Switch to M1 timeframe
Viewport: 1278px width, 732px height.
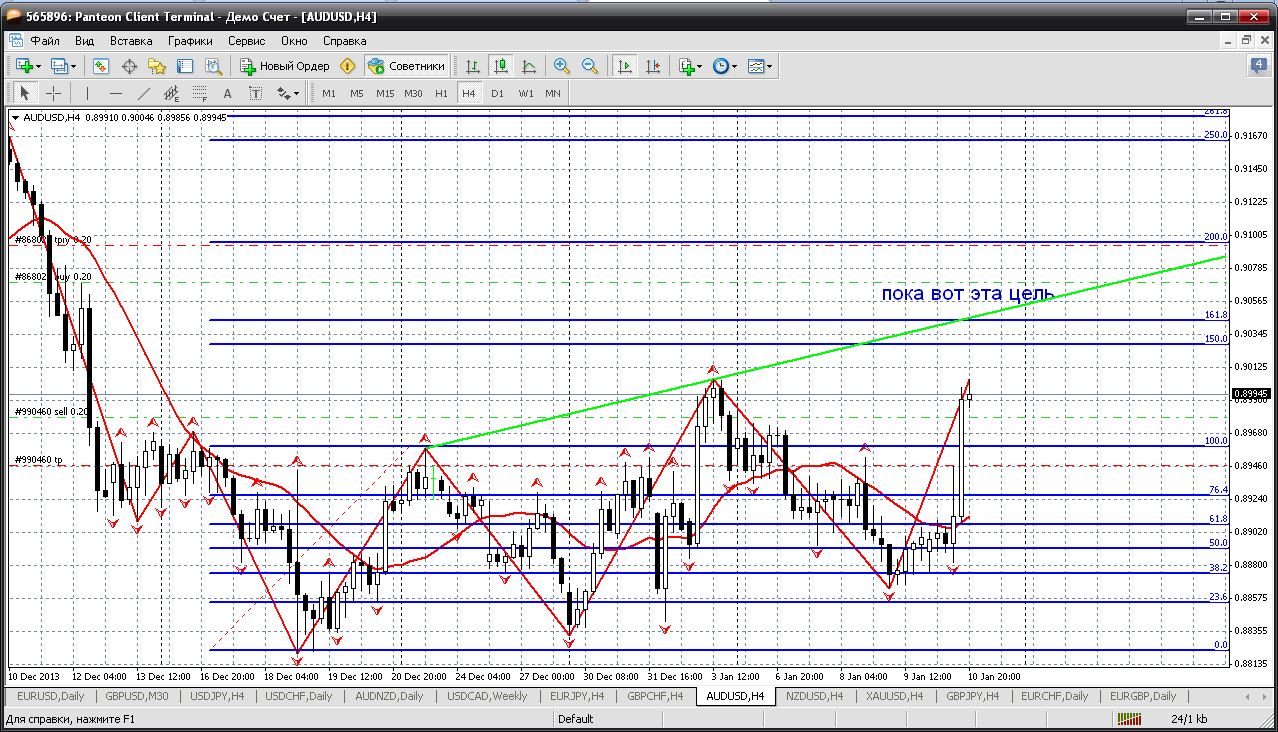coord(329,93)
